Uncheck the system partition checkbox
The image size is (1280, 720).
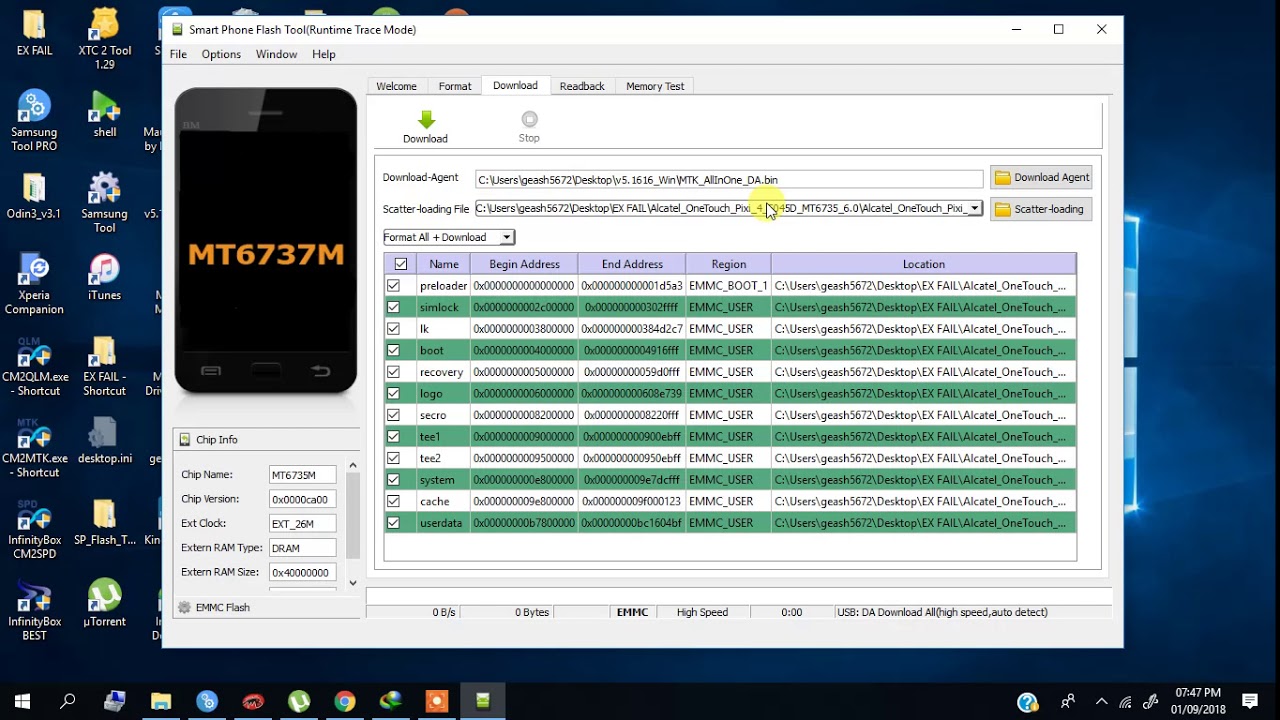[394, 480]
